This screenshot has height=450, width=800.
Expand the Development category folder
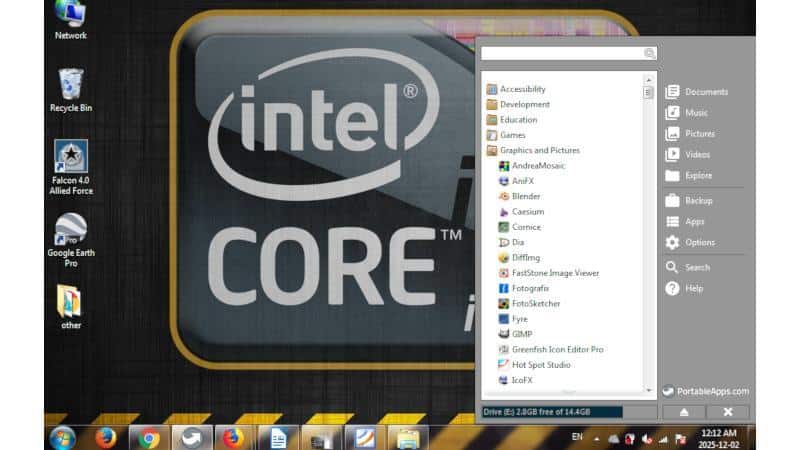pos(518,105)
